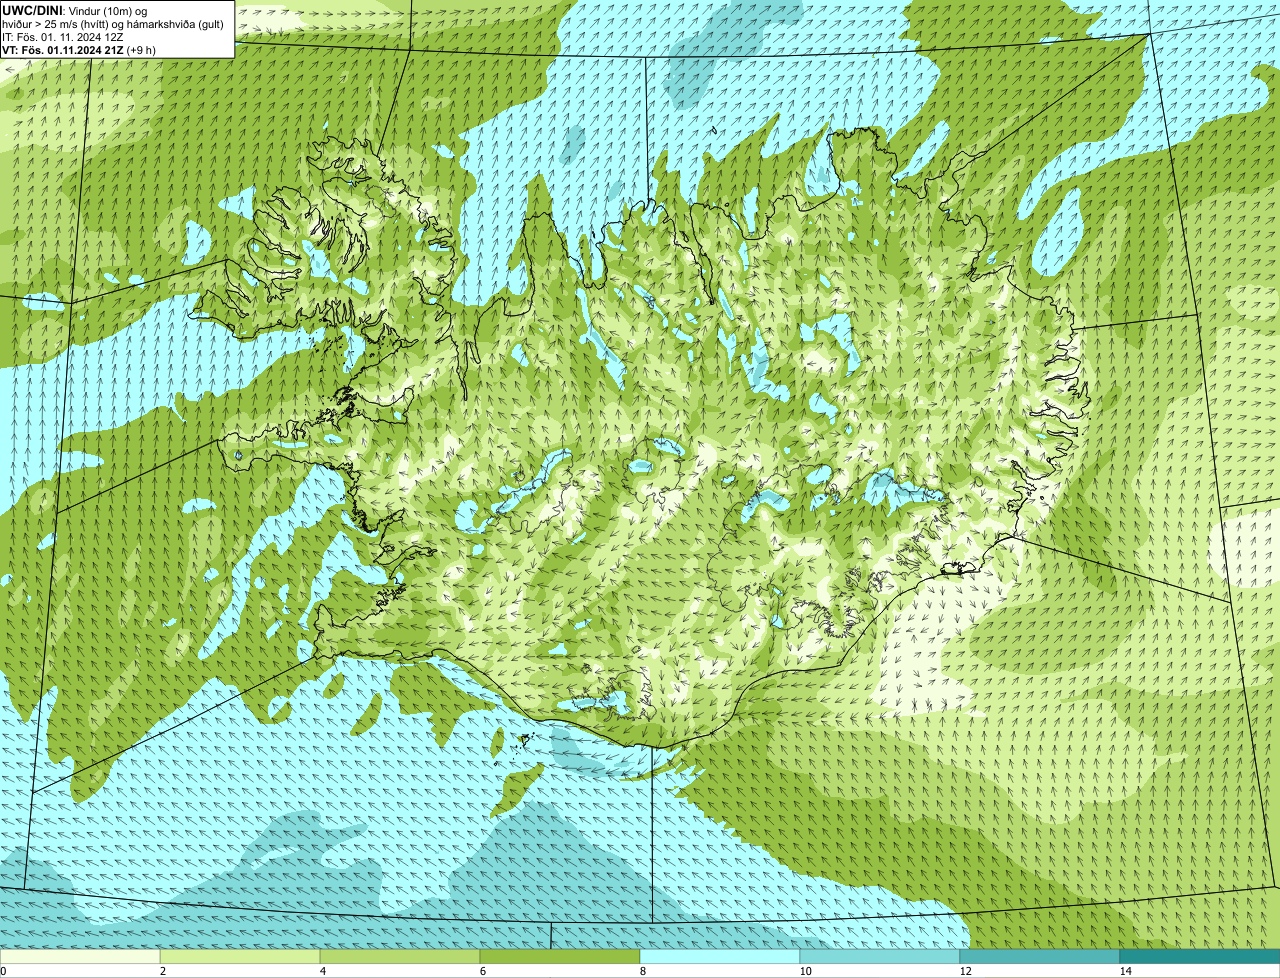Click the 'IT: Fös. 01. 11. 2024 12Z' line
1280x978 pixels.
[64, 36]
